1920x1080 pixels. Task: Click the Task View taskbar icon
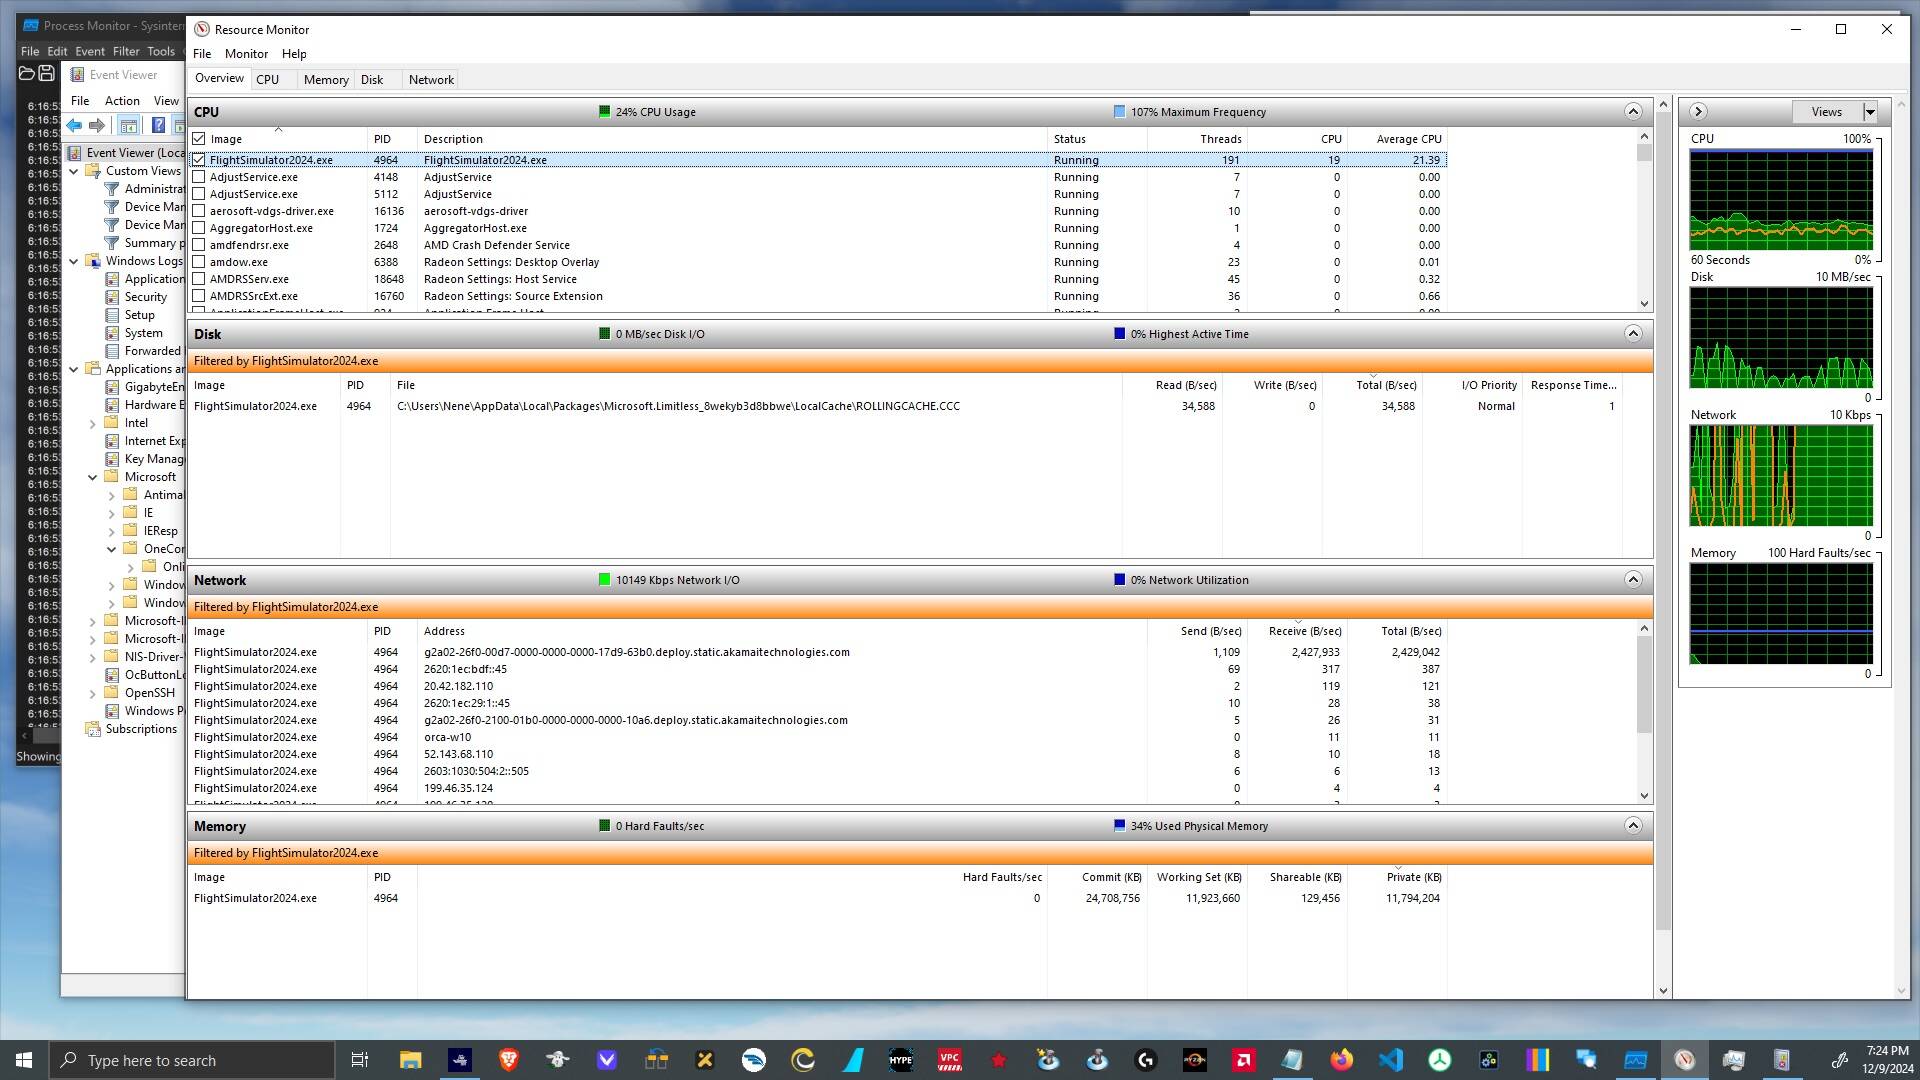pyautogui.click(x=360, y=1060)
